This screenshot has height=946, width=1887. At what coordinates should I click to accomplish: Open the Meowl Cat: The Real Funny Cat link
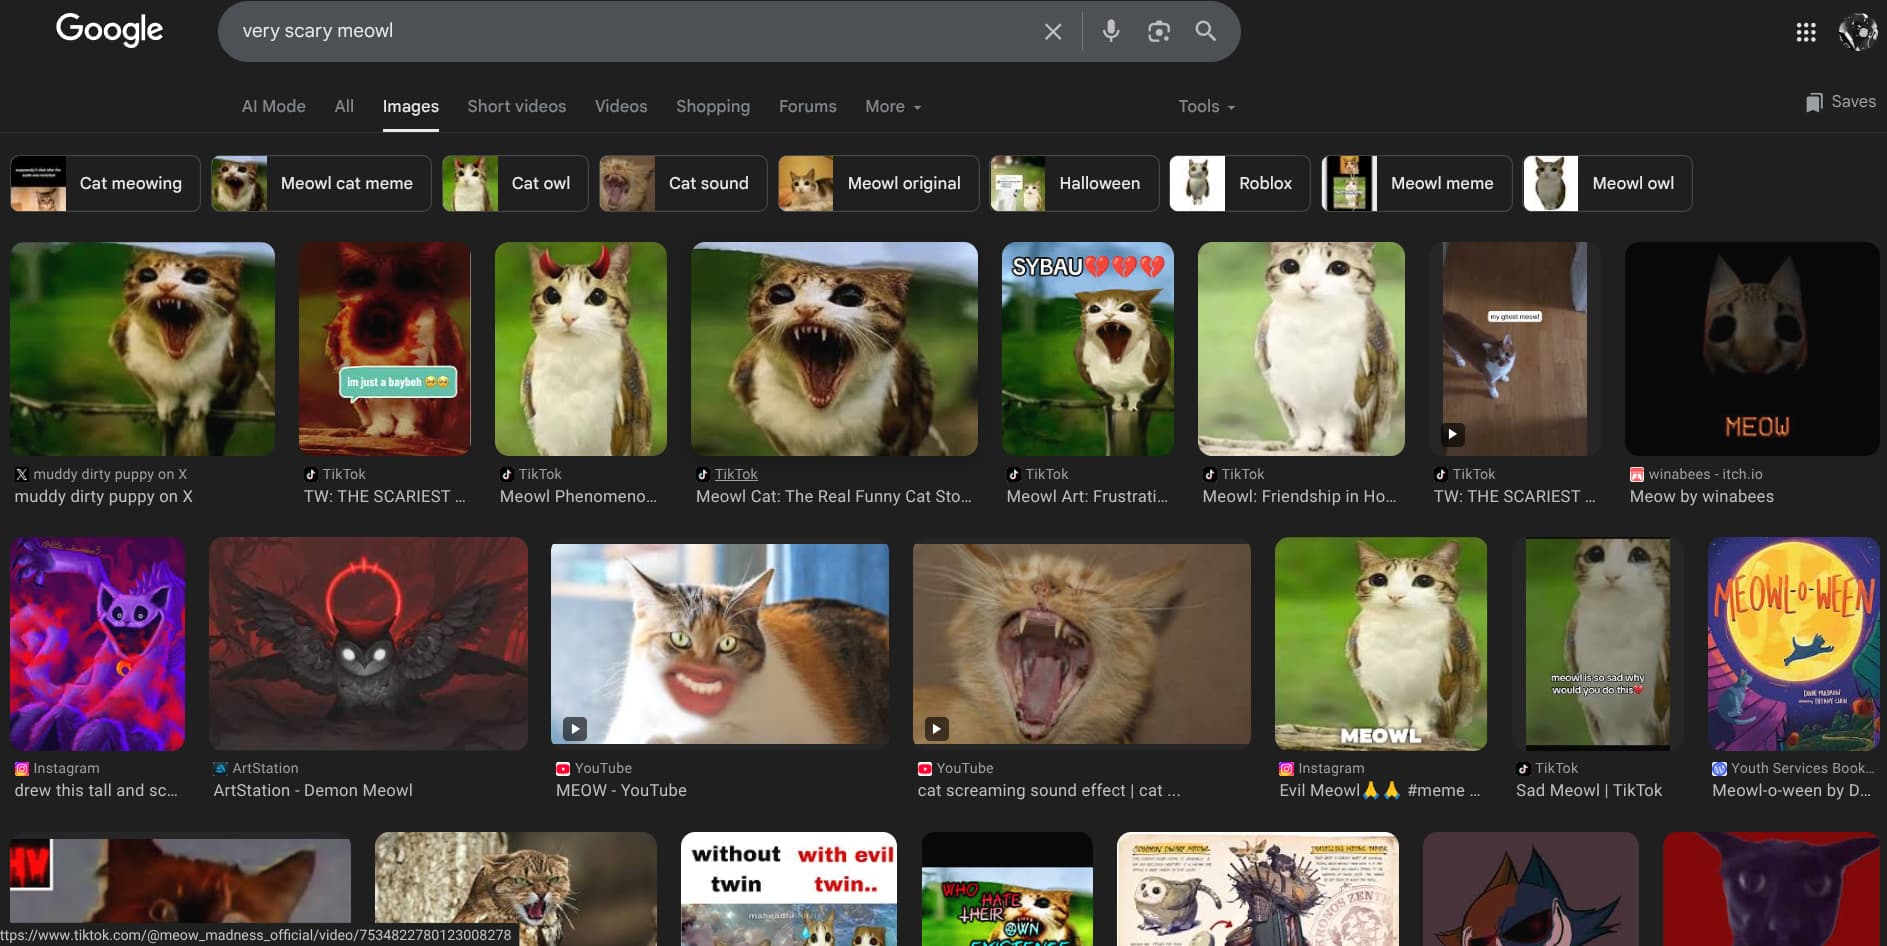833,496
